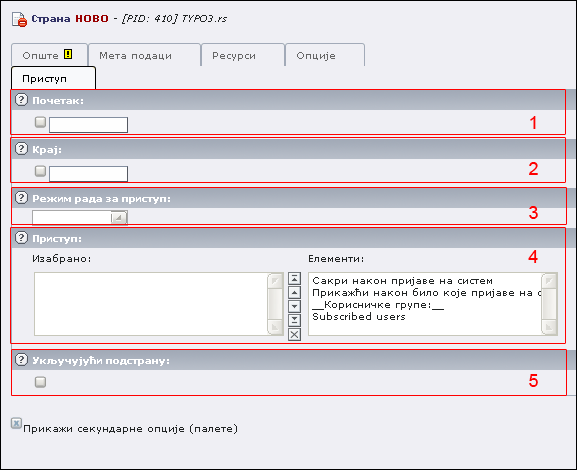Screen dimensions: 577x470
Task: Click the help icon beside Приступ header
Action: (21, 238)
